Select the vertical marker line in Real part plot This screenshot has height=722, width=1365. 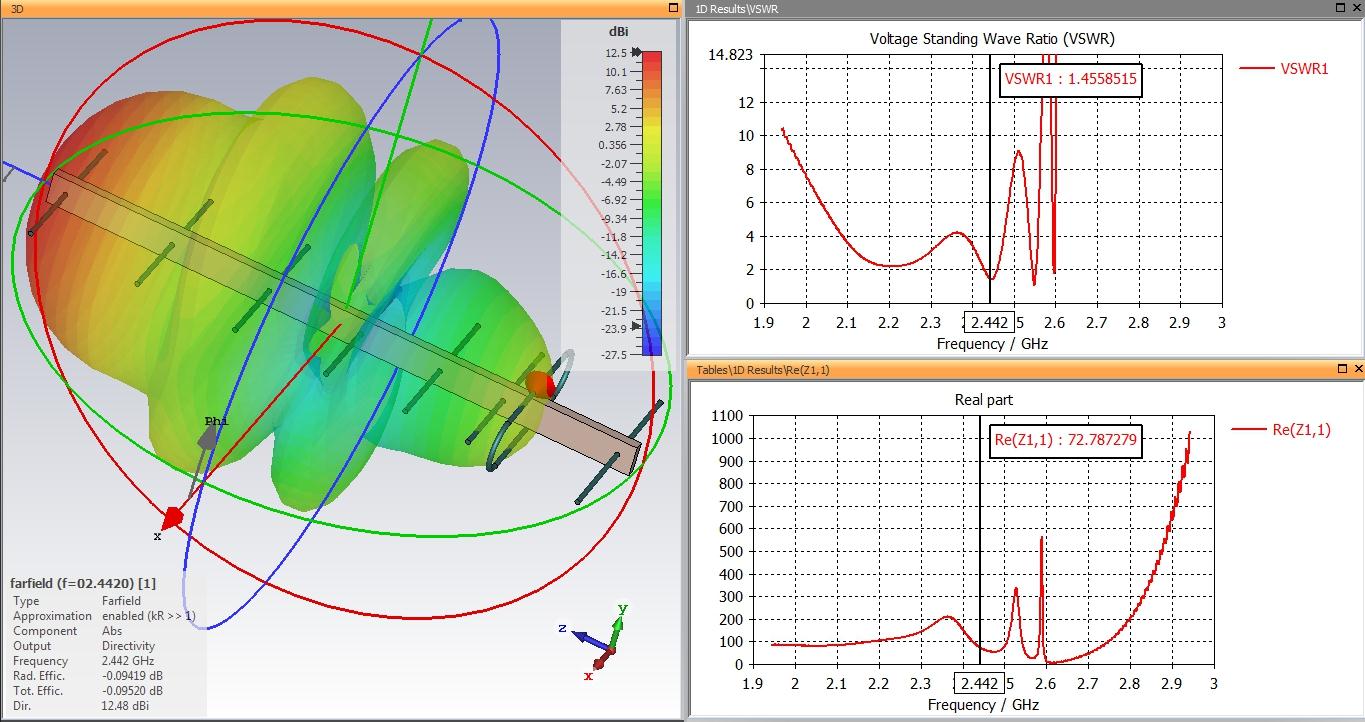pos(979,540)
